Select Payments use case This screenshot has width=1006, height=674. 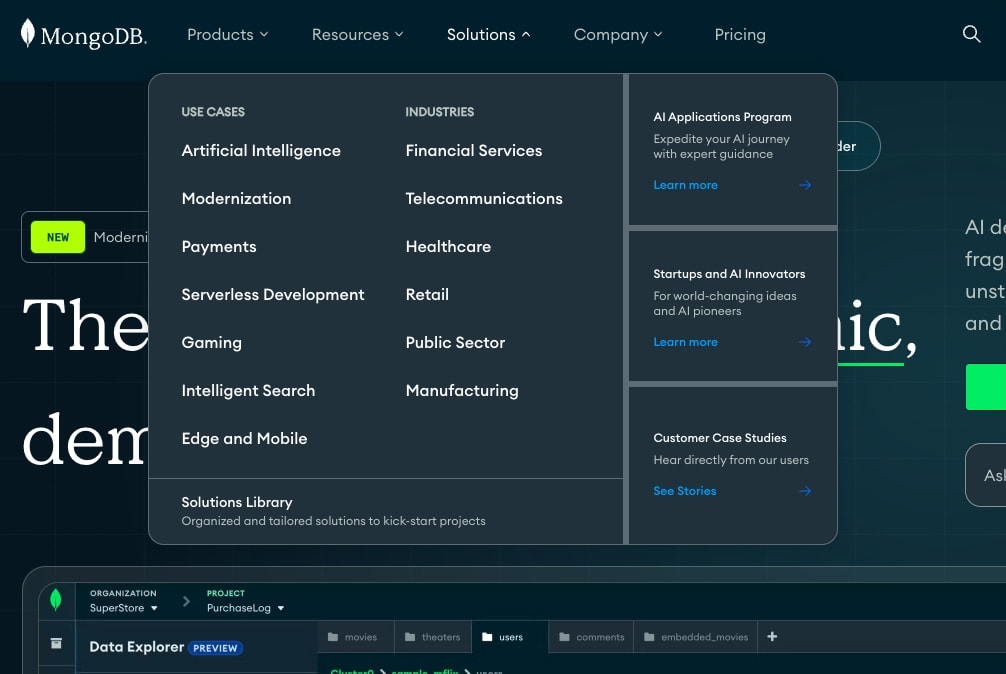point(219,247)
